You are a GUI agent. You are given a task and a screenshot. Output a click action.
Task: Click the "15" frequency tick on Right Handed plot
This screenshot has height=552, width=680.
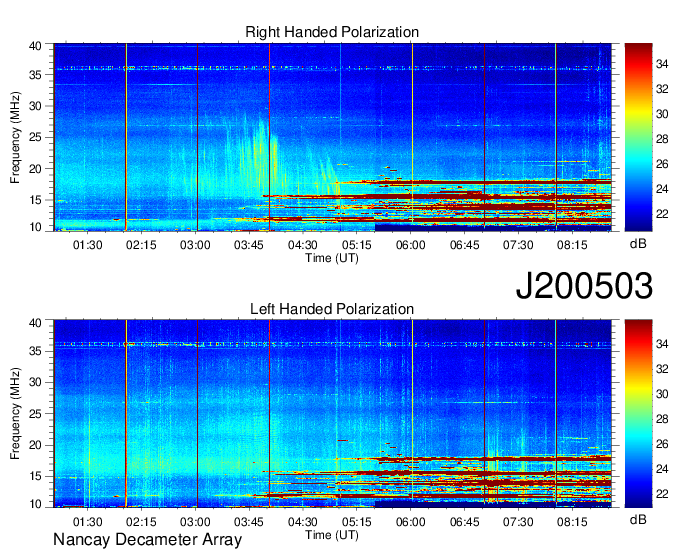35,200
